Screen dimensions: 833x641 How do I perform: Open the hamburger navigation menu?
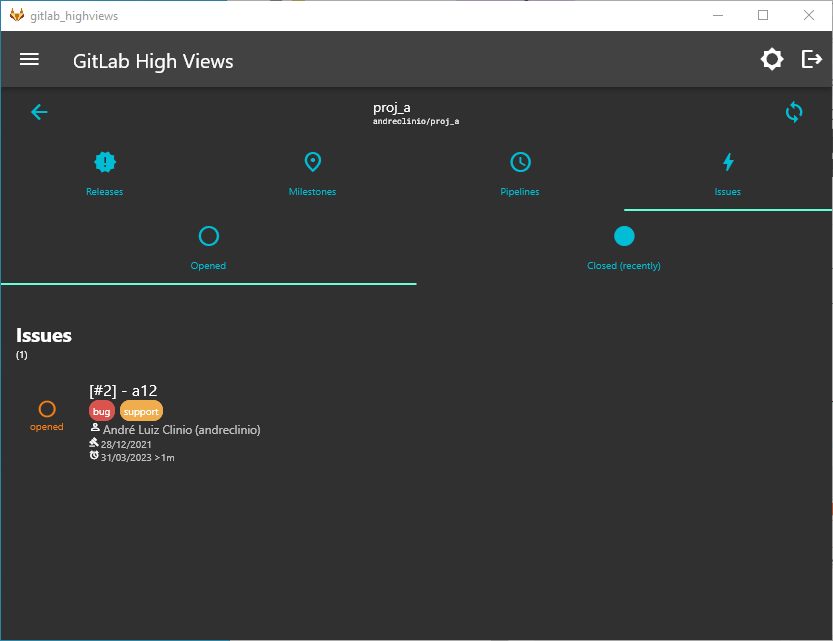pos(29,59)
